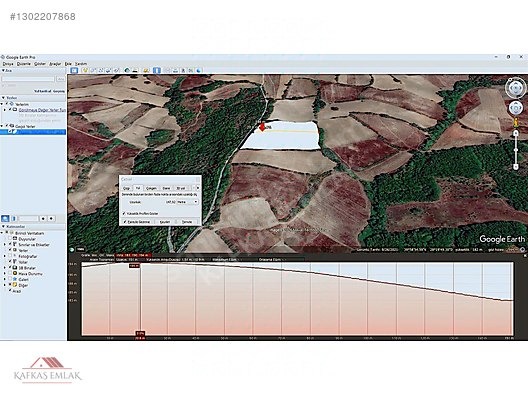
Task: Uncheck the 3B Binalar layer checkbox
Action: 10,268
